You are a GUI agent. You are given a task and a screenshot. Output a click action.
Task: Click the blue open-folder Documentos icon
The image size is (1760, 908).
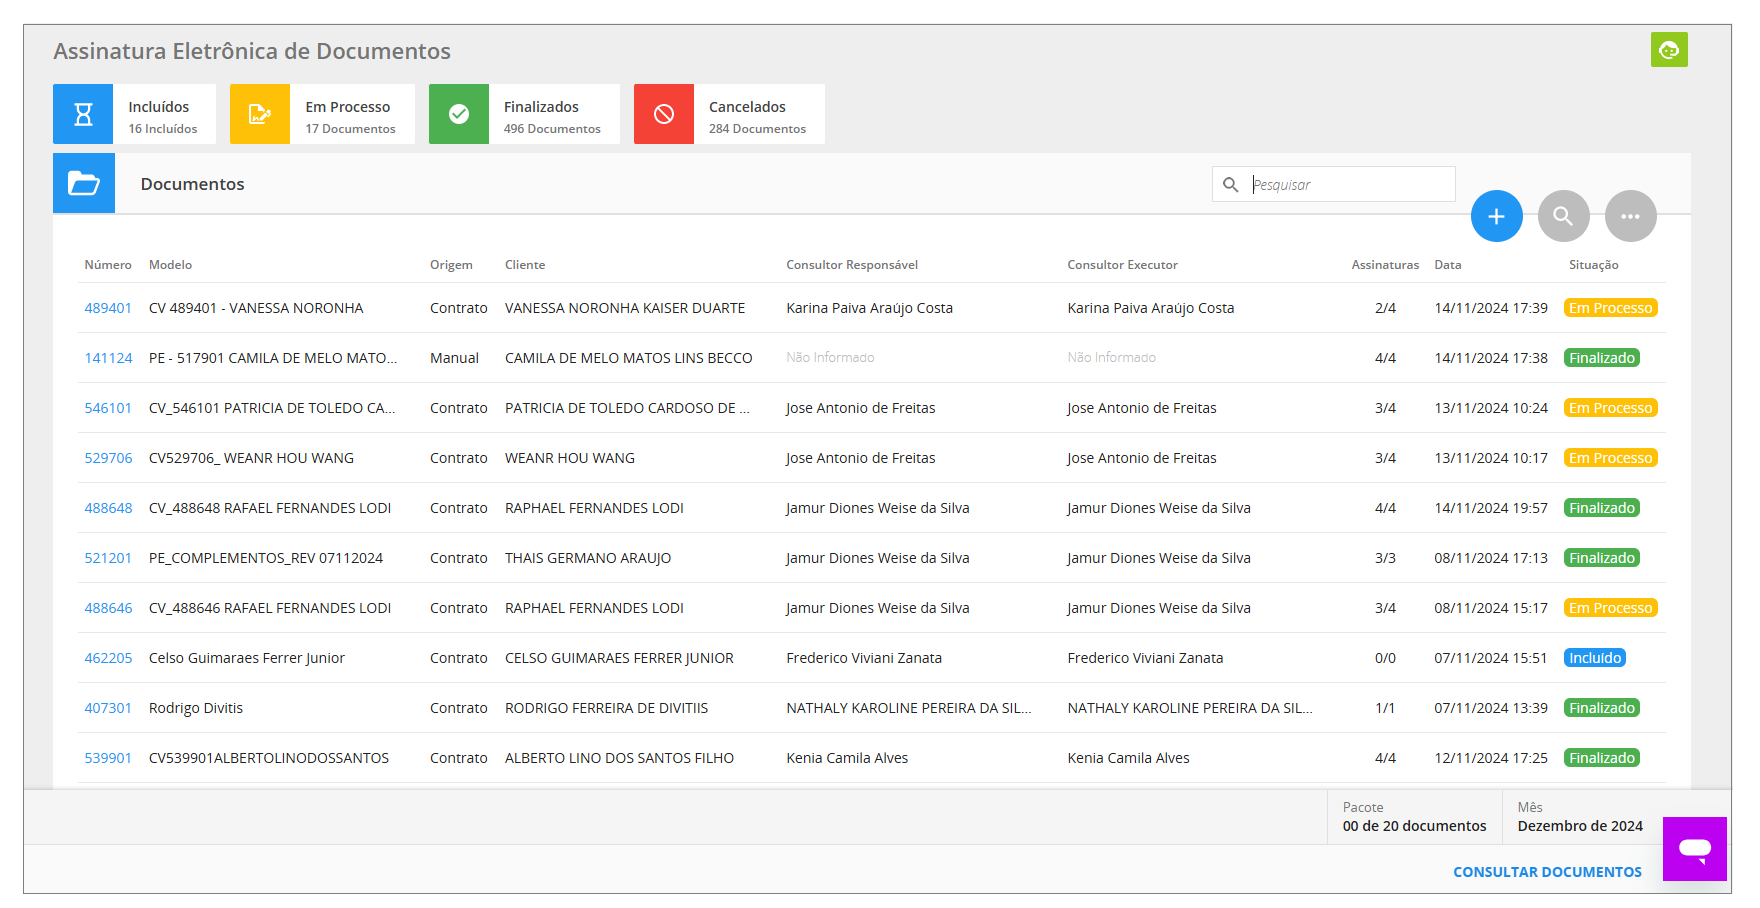tap(84, 183)
